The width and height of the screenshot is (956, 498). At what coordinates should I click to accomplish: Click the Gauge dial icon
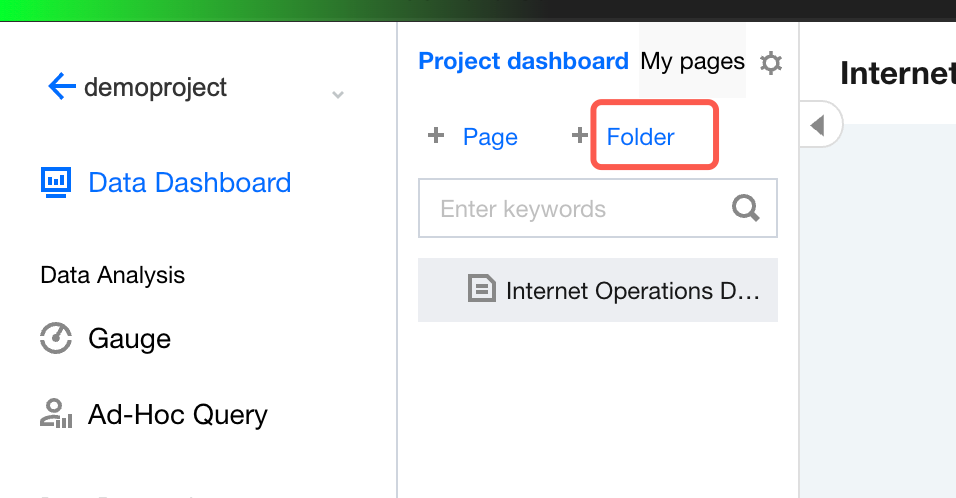point(55,338)
